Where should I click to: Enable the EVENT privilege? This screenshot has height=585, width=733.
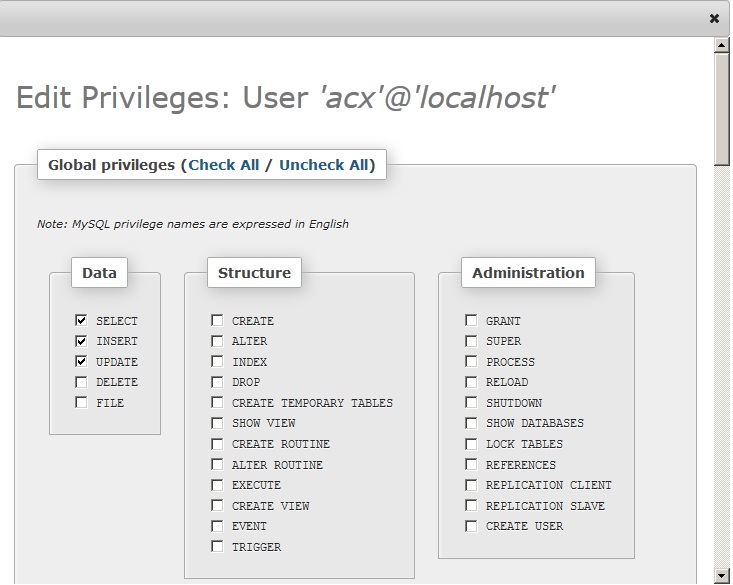pyautogui.click(x=217, y=526)
